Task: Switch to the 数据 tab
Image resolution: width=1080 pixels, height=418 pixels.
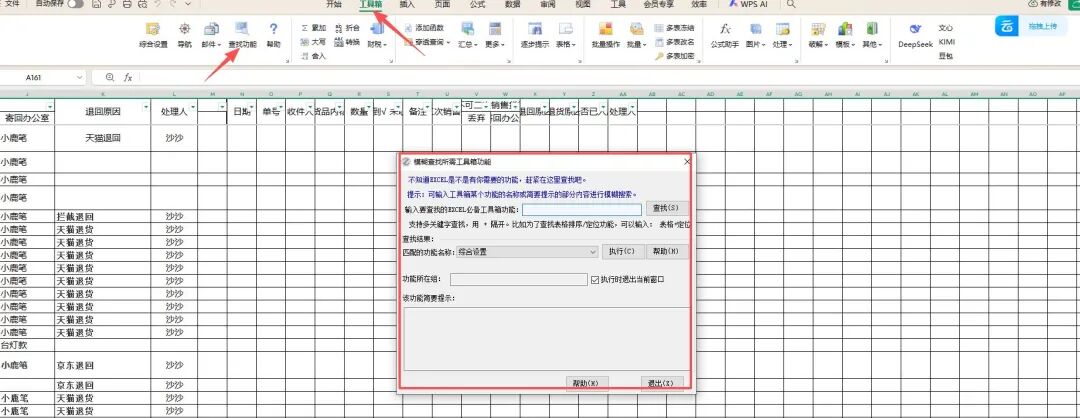Action: 512,4
